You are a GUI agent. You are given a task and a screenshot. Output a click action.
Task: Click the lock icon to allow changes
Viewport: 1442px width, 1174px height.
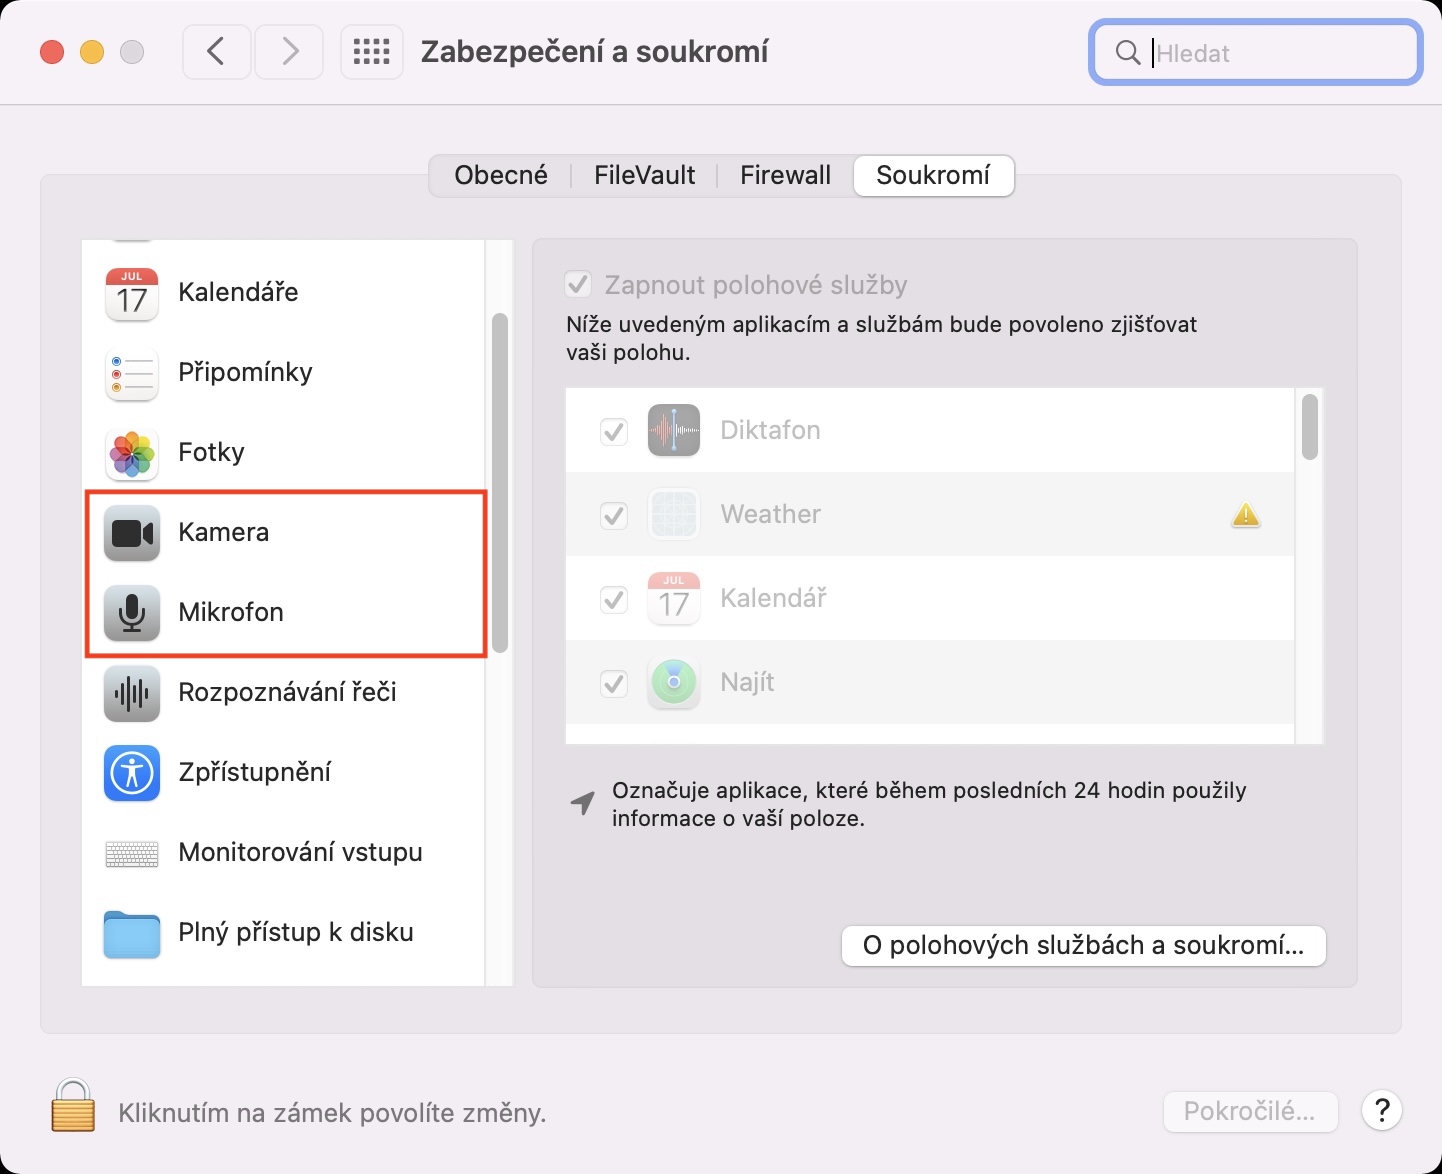point(73,1106)
